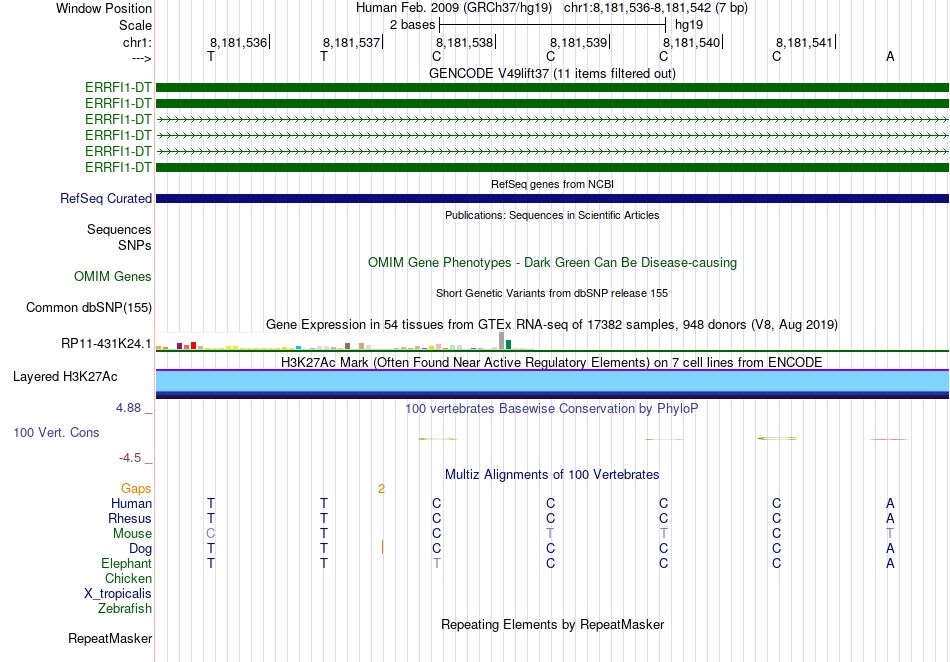Open the OMIM Gene Phenotypes track title
Viewport: 950px width, 662px height.
(552, 263)
